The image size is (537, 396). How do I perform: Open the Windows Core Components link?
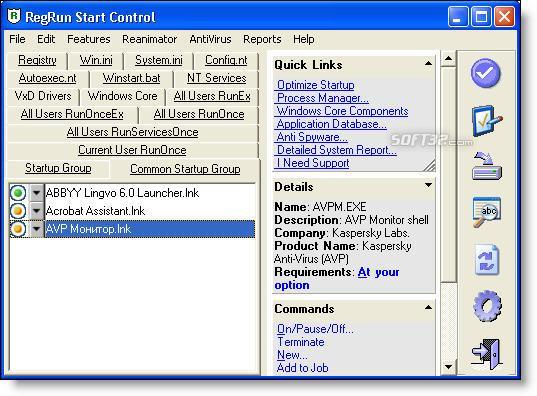click(x=342, y=111)
